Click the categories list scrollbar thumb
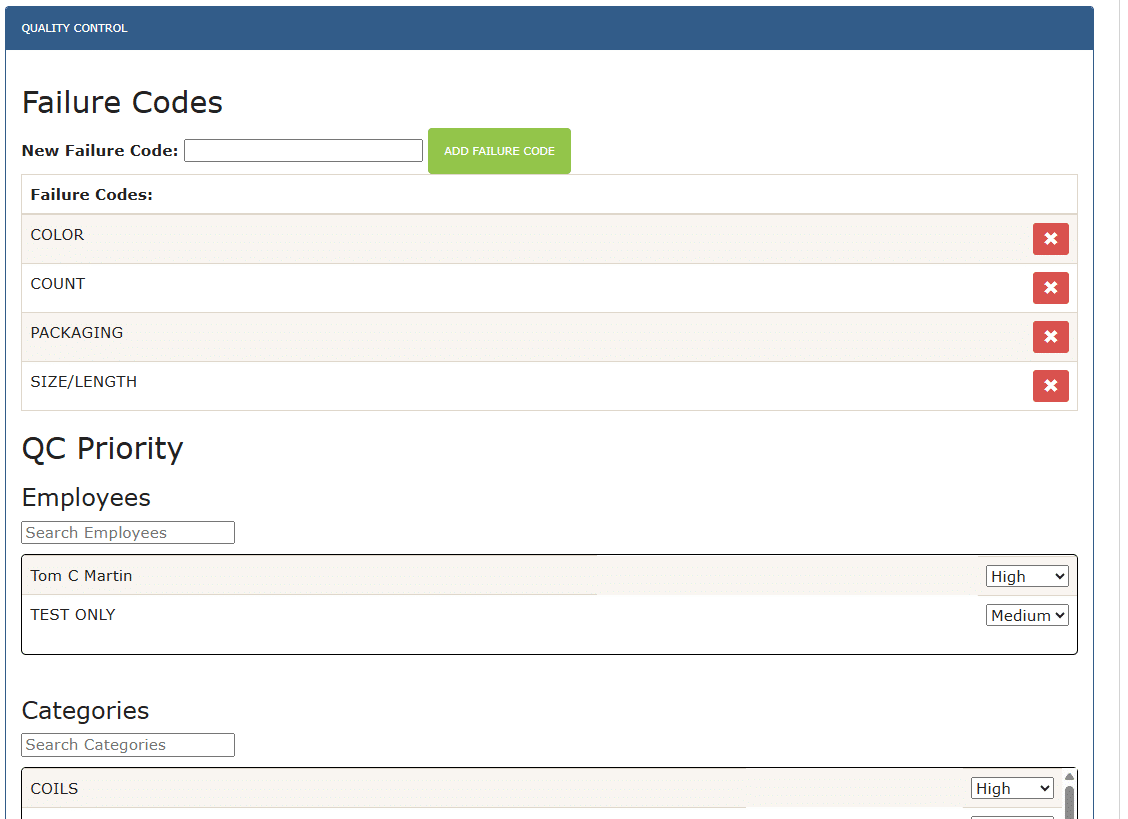 click(1069, 802)
